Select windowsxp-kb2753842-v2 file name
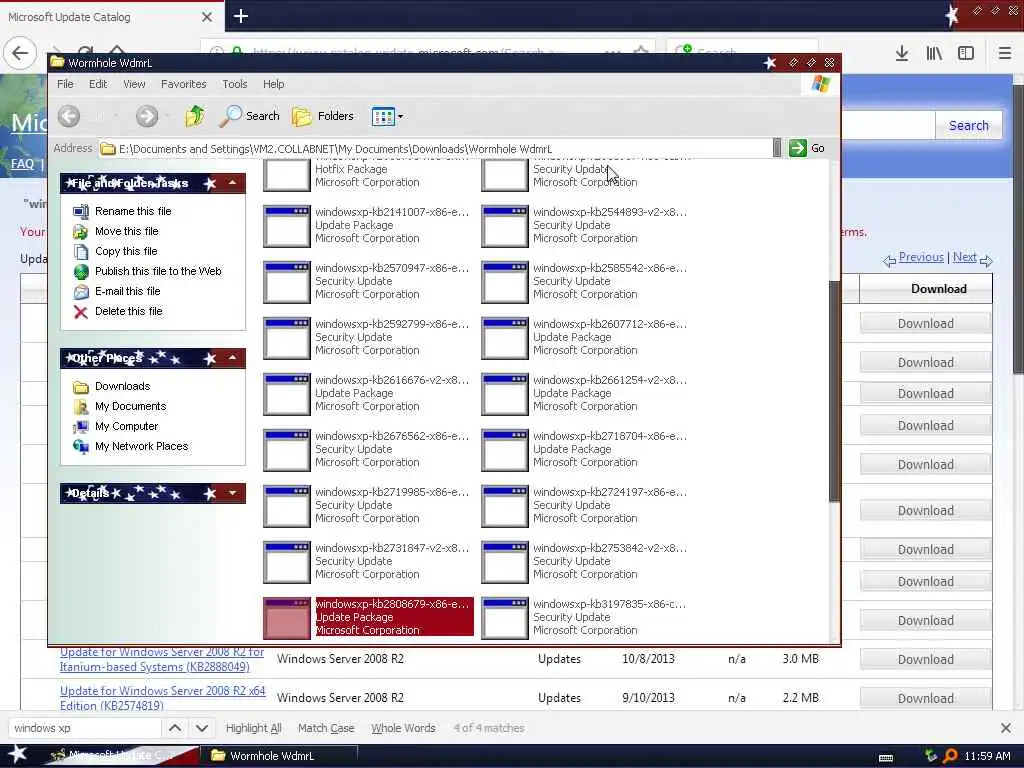The width and height of the screenshot is (1024, 768). pyautogui.click(x=610, y=549)
